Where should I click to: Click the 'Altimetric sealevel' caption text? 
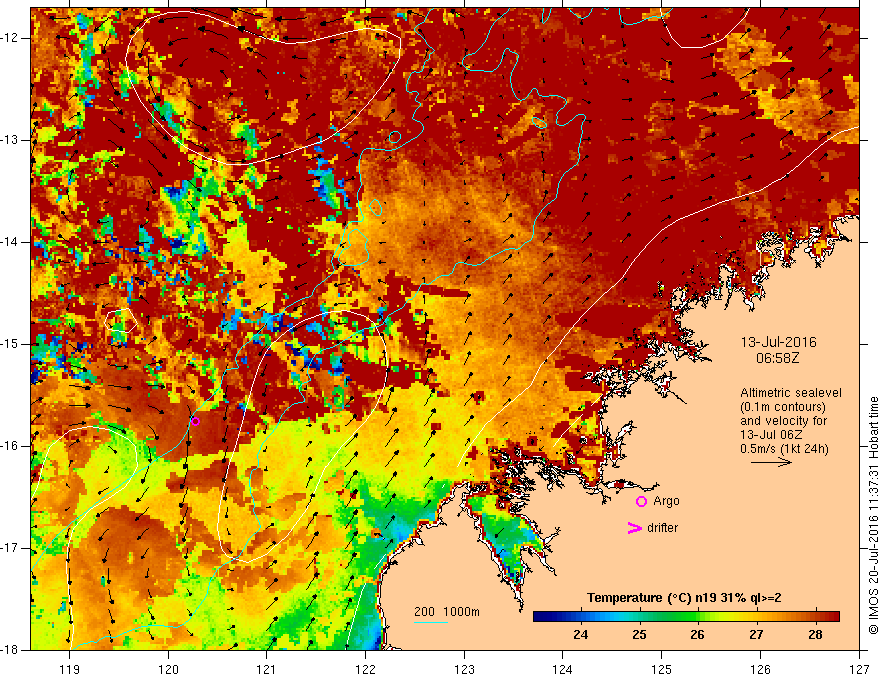(791, 393)
